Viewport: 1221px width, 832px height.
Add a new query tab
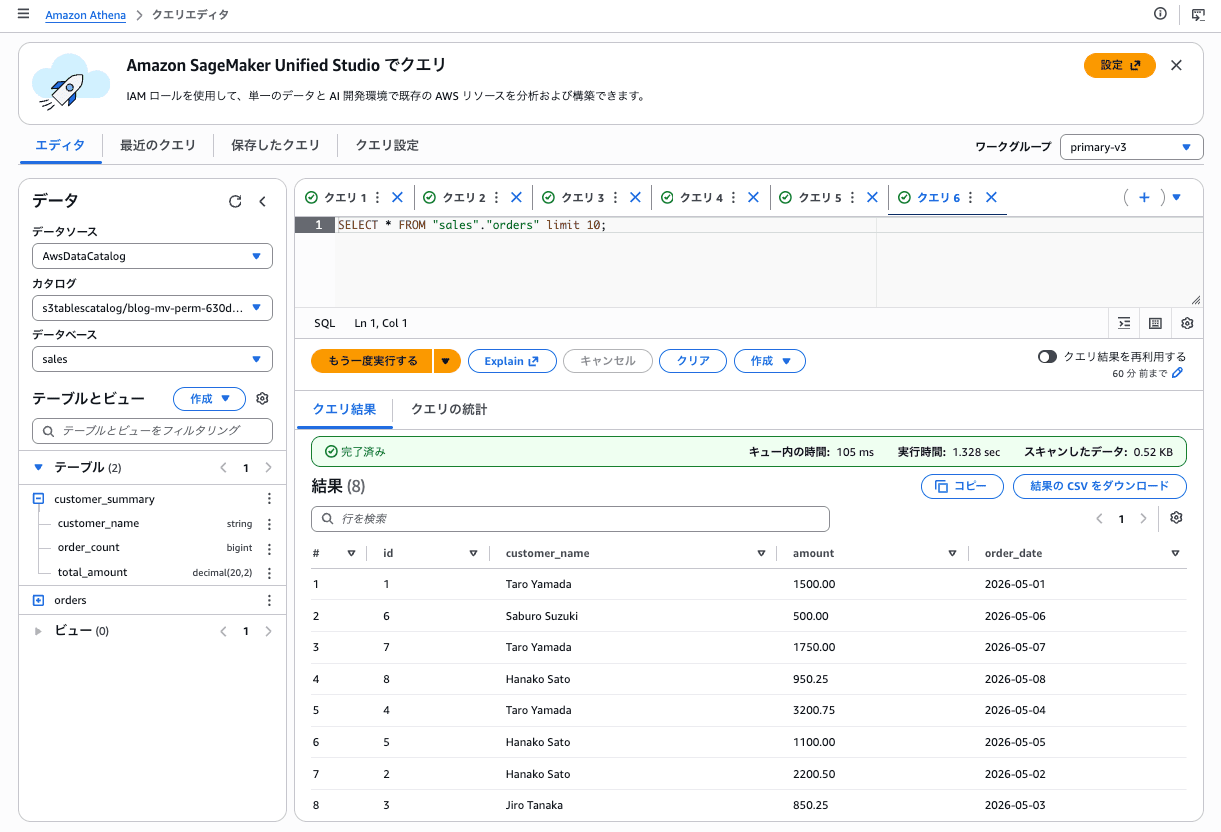(1145, 197)
